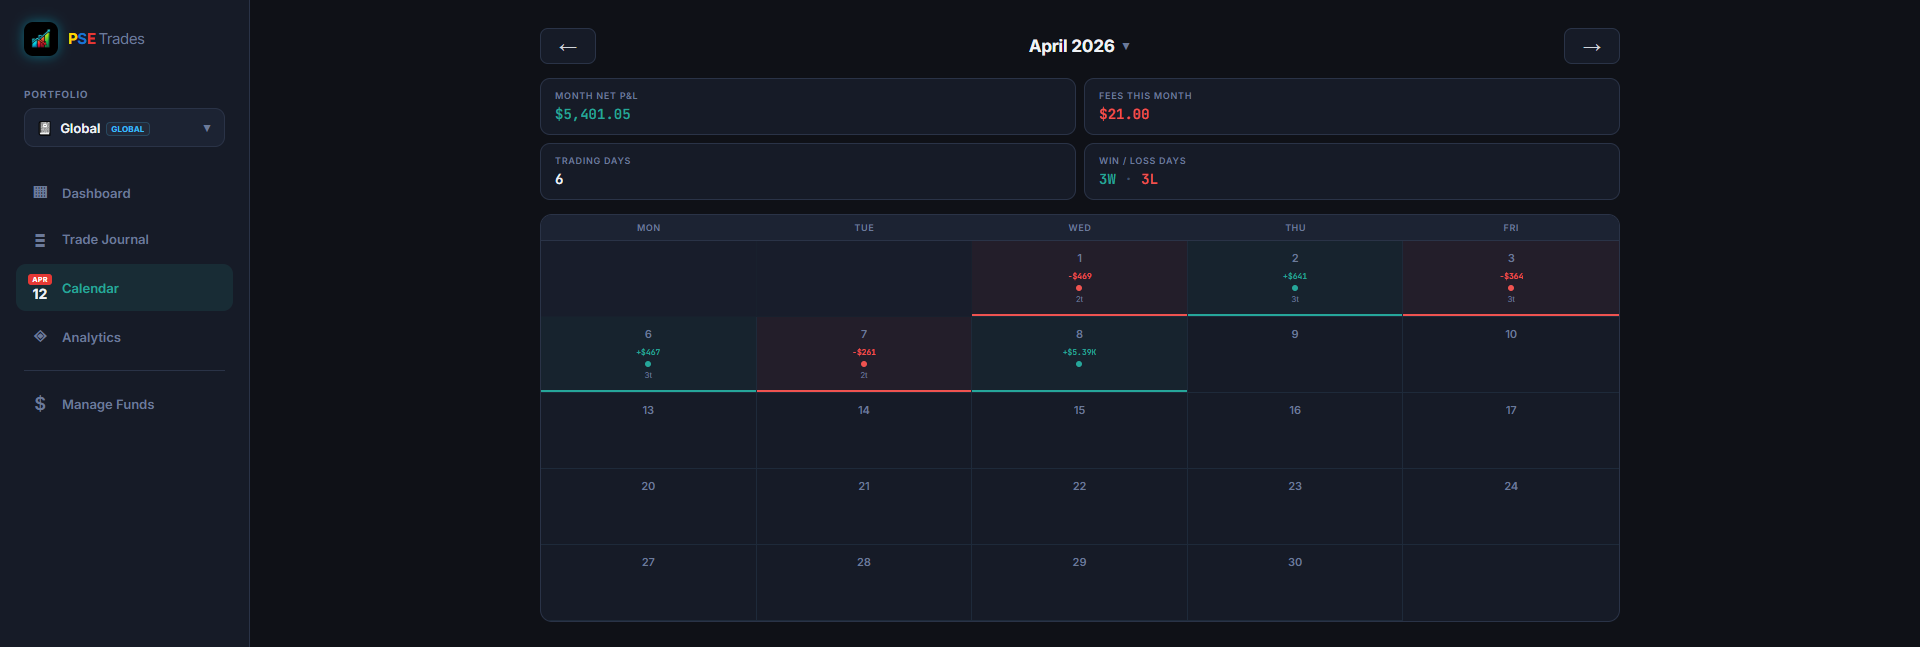Click the Dashboard grid icon
The height and width of the screenshot is (647, 1920).
40,192
